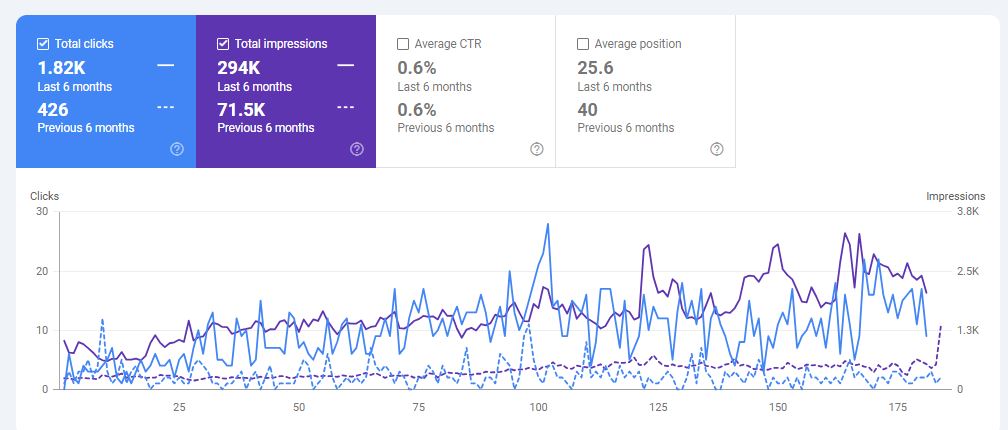Image resolution: width=1008 pixels, height=430 pixels.
Task: Click the 0.6% Last 6 months CTR value
Action: 417,68
